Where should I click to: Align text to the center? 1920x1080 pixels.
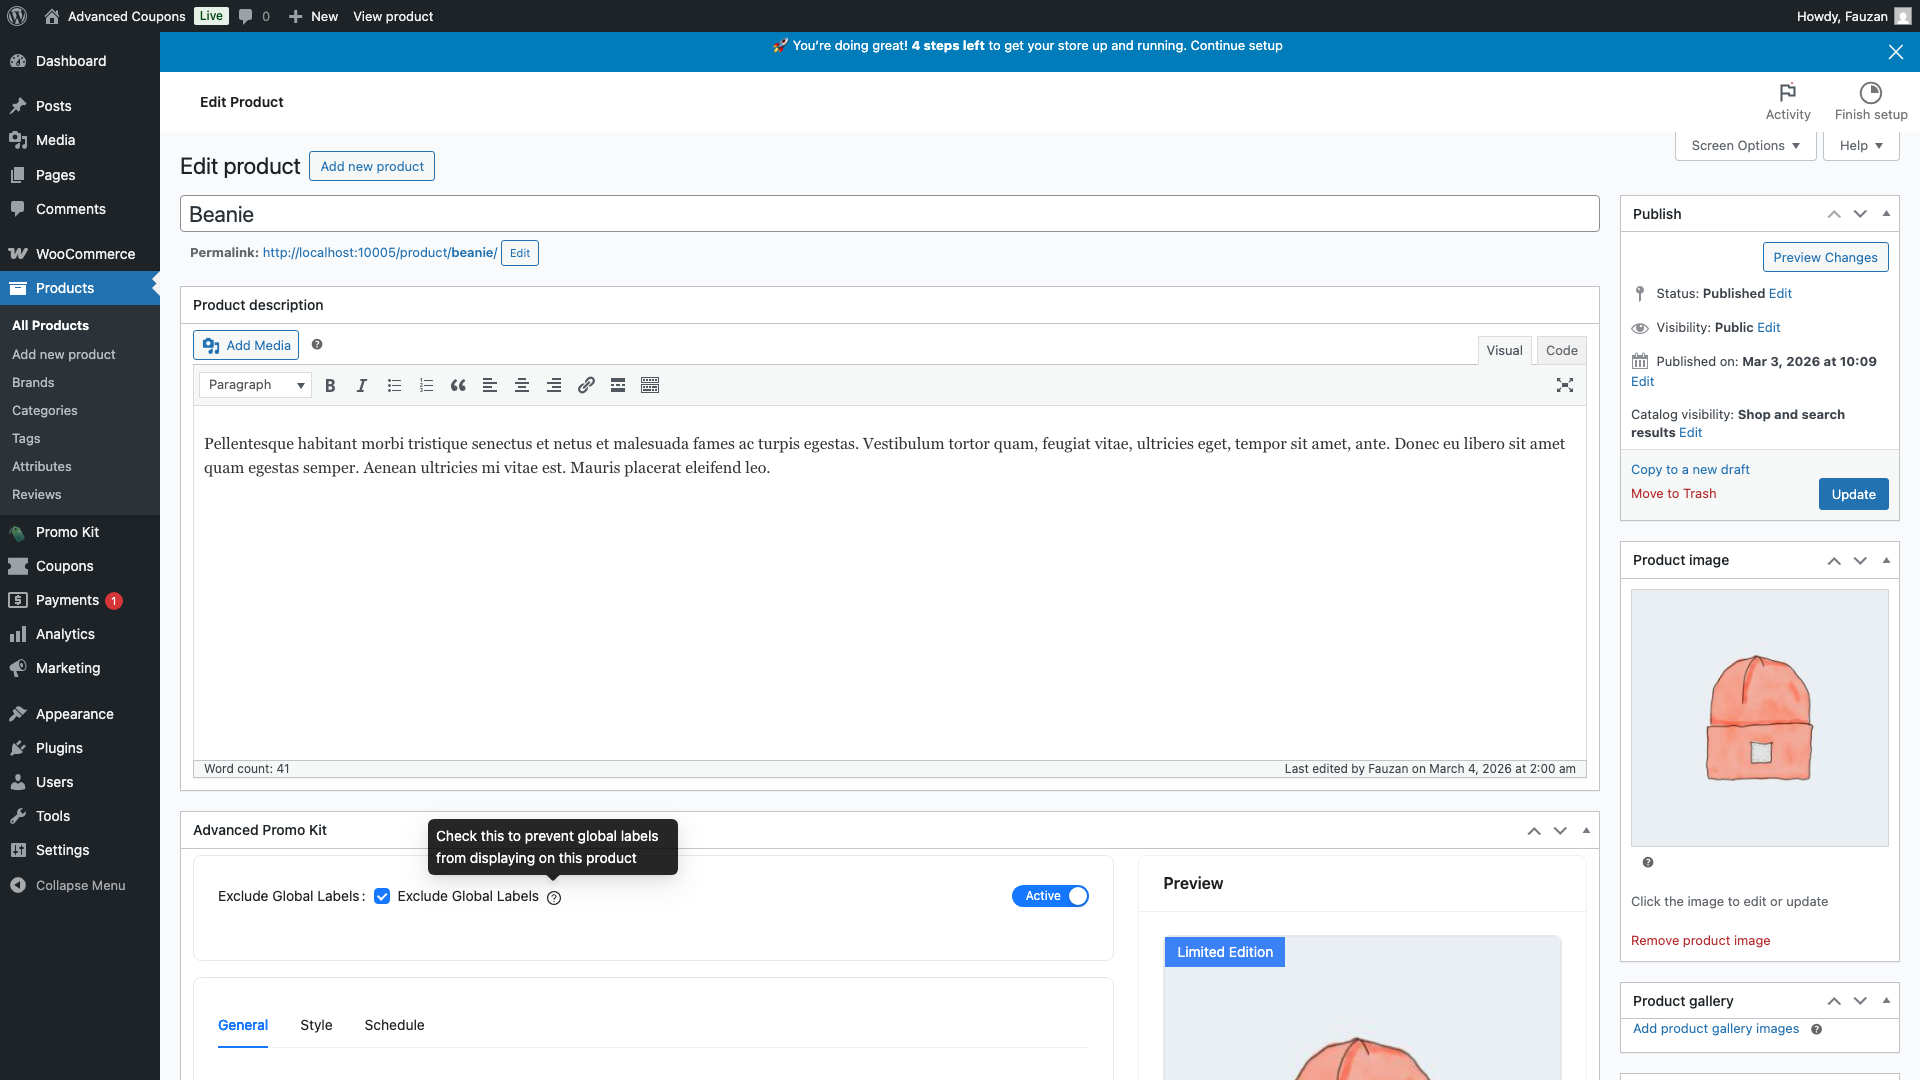tap(521, 385)
